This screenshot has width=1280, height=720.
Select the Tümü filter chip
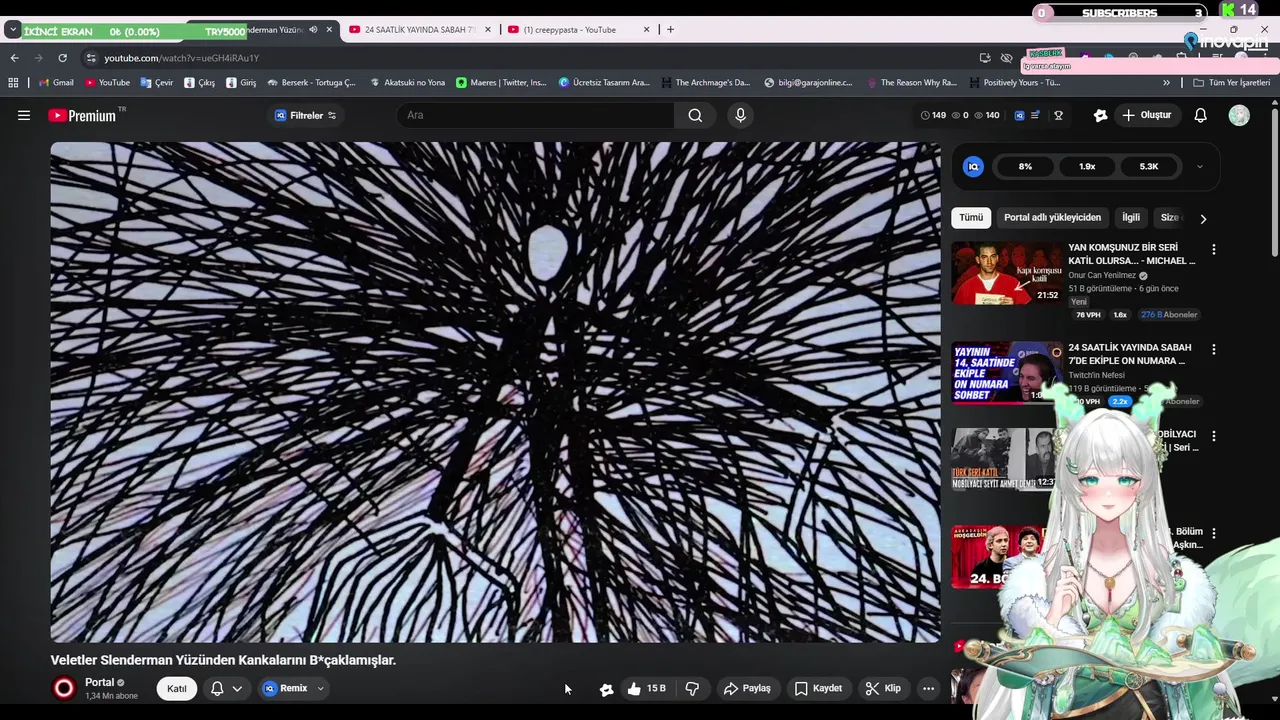tap(971, 217)
